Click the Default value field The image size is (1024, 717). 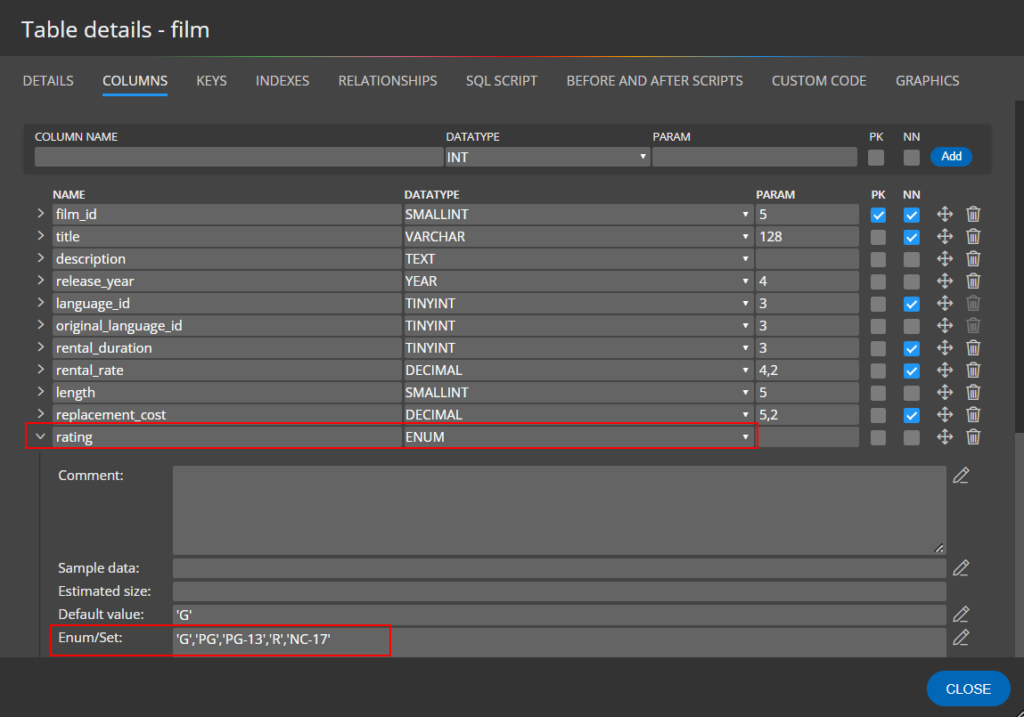pyautogui.click(x=559, y=614)
